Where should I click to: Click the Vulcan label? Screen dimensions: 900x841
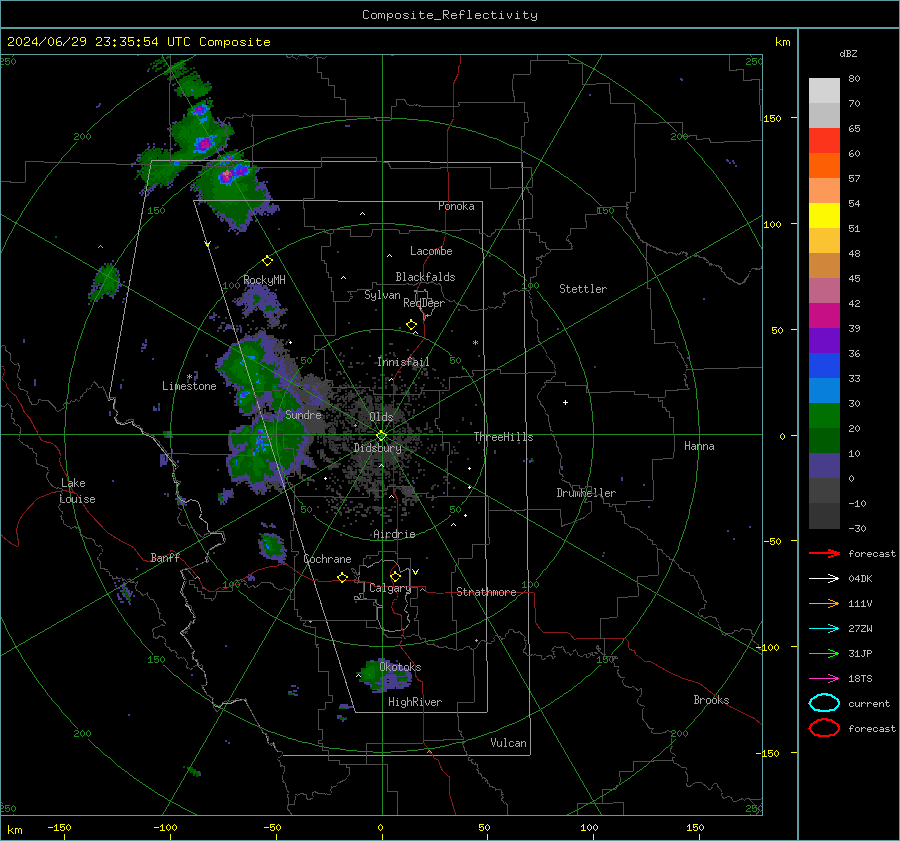pos(508,743)
